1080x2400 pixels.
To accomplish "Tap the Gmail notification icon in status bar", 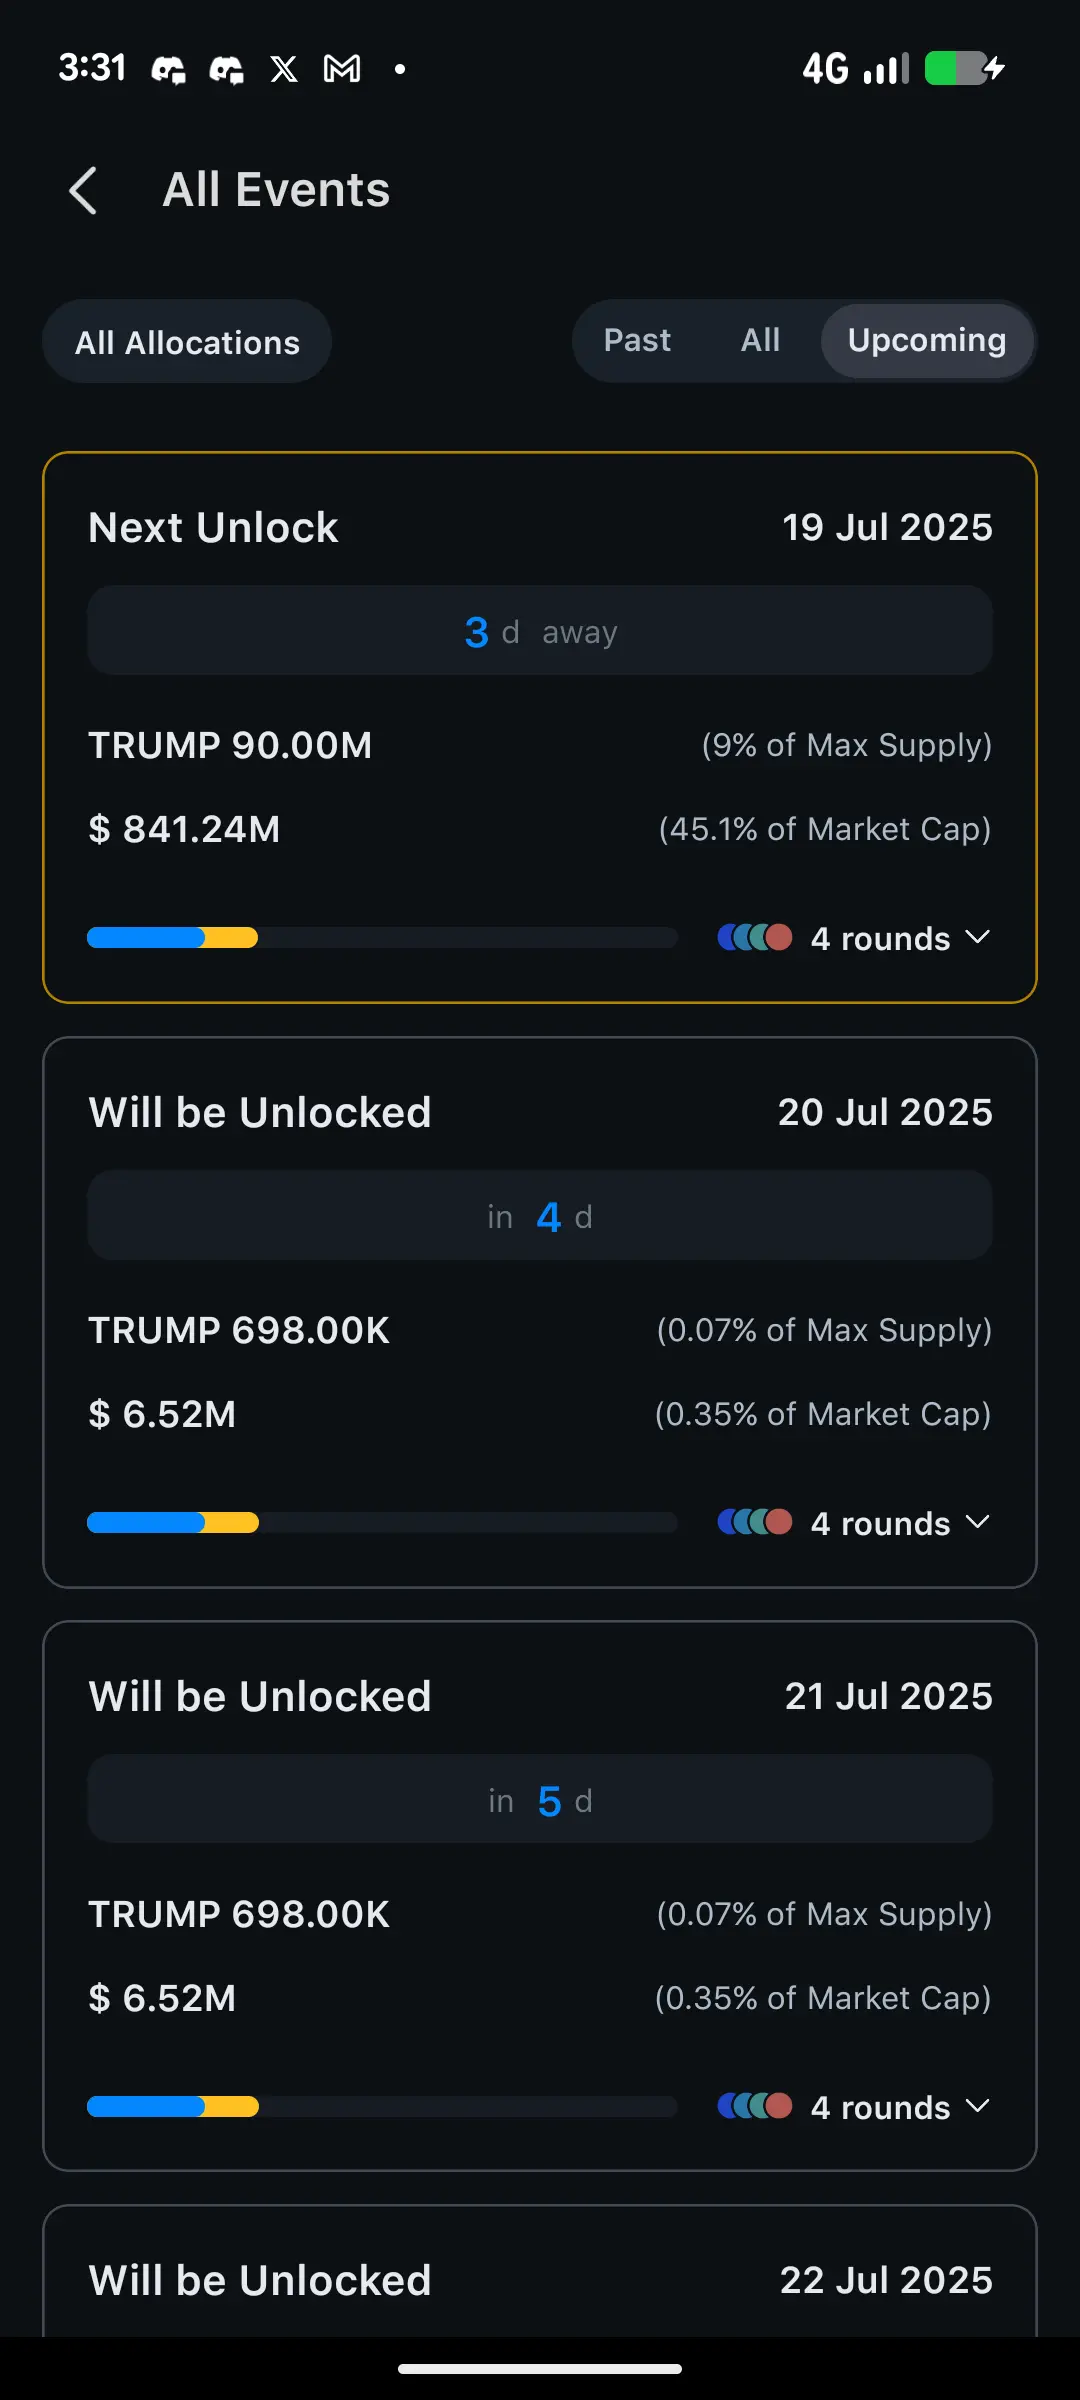I will click(342, 69).
